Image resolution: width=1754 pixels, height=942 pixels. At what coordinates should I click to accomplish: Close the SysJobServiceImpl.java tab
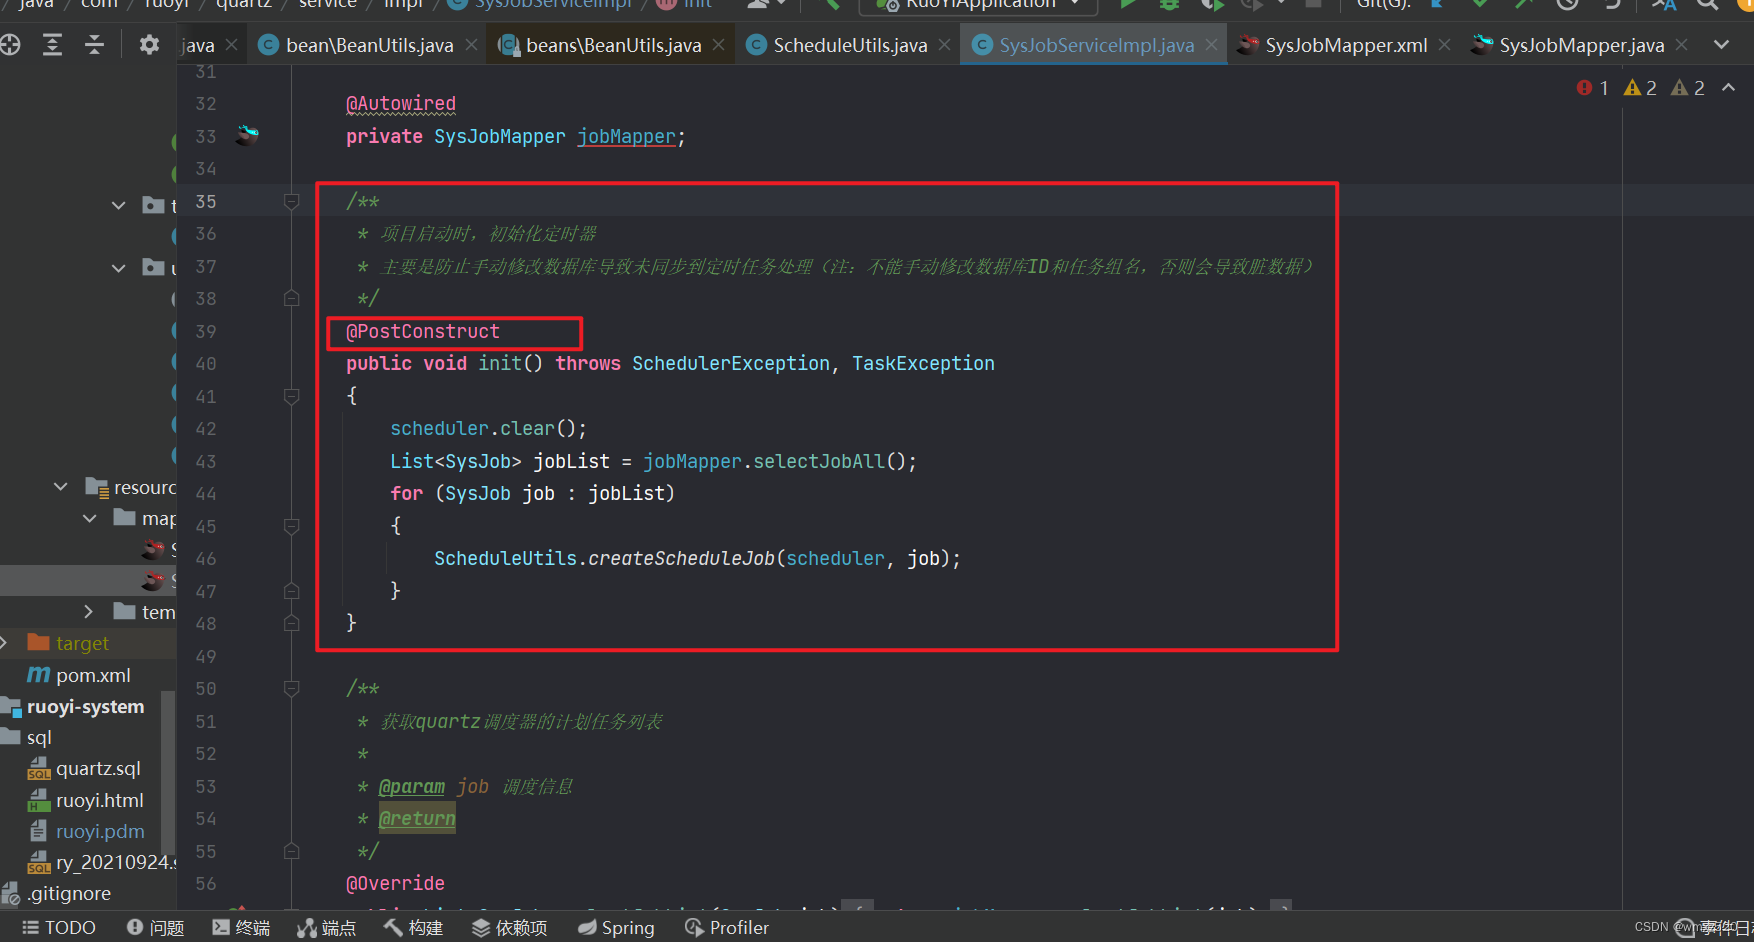click(x=1211, y=45)
